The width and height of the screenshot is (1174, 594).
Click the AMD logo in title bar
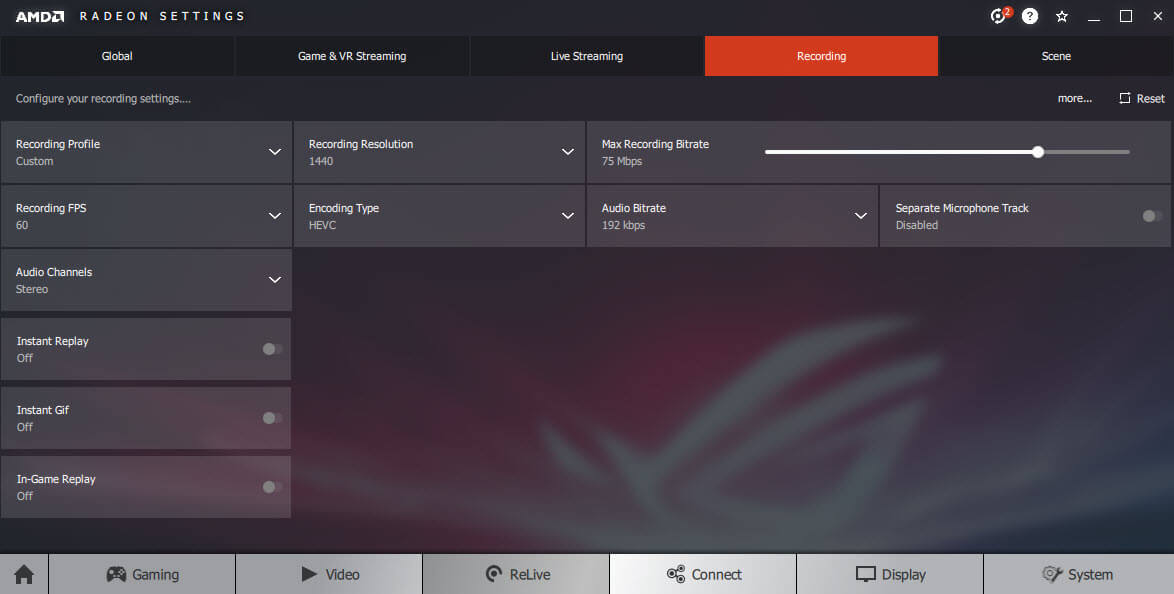point(40,16)
